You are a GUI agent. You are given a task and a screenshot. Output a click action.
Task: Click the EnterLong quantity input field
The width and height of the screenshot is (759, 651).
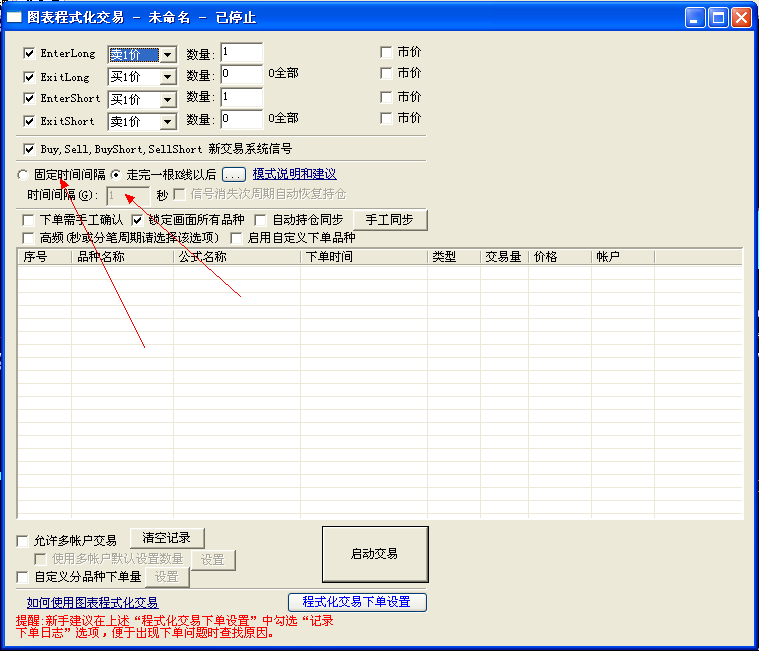tap(241, 53)
